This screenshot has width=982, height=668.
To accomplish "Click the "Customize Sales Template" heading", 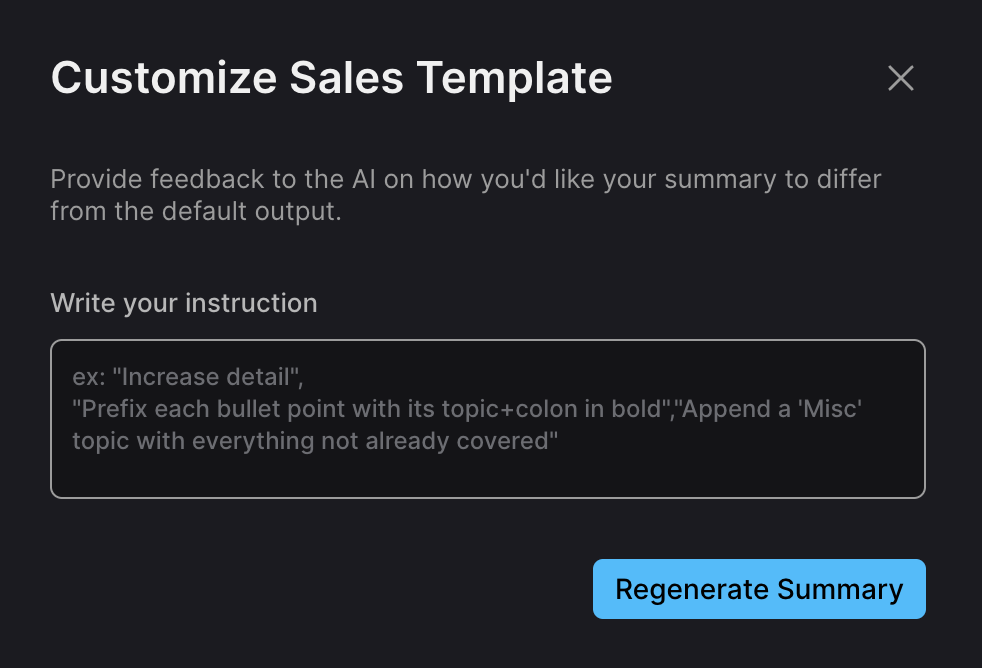I will coord(331,78).
